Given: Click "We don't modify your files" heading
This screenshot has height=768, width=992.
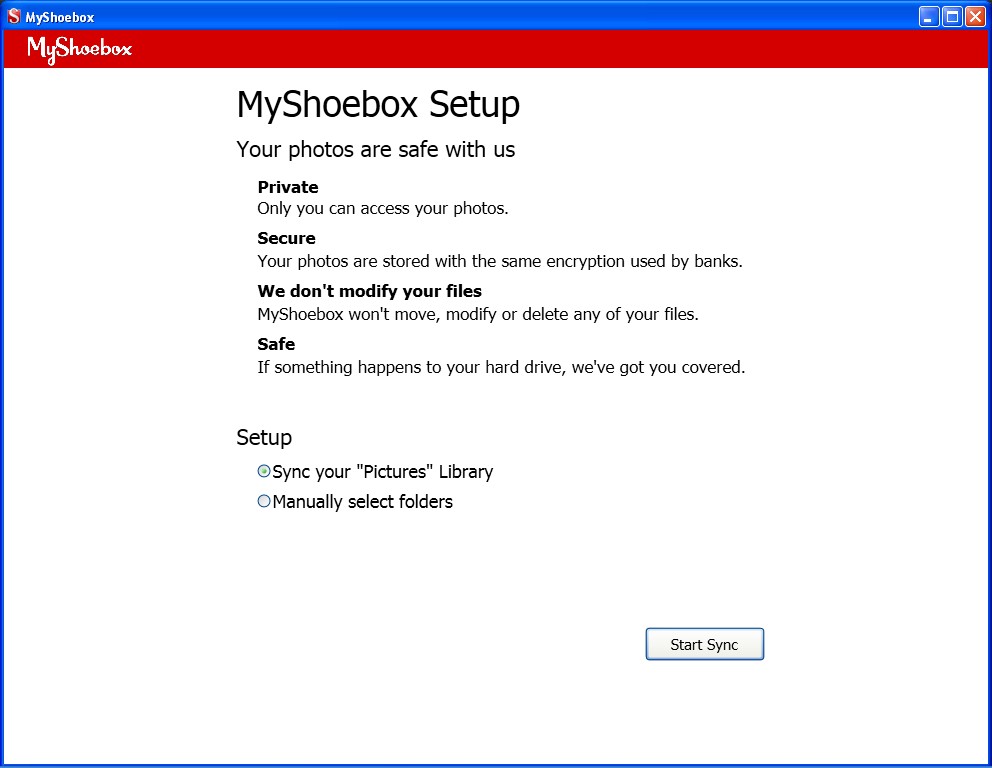Looking at the screenshot, I should (369, 291).
